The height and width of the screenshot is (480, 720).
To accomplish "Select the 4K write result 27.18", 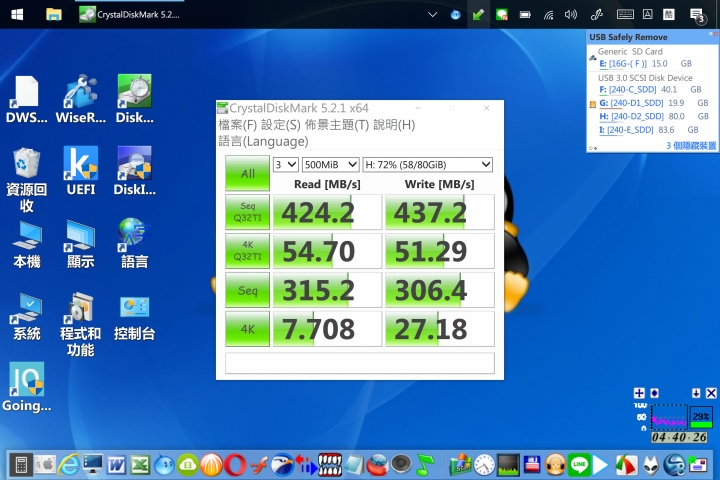I will pos(439,329).
